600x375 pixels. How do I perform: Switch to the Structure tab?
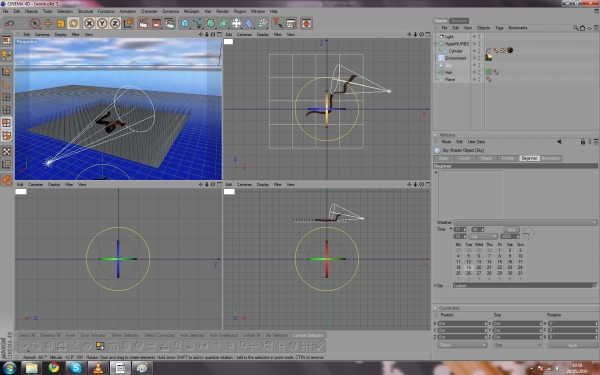(x=459, y=21)
